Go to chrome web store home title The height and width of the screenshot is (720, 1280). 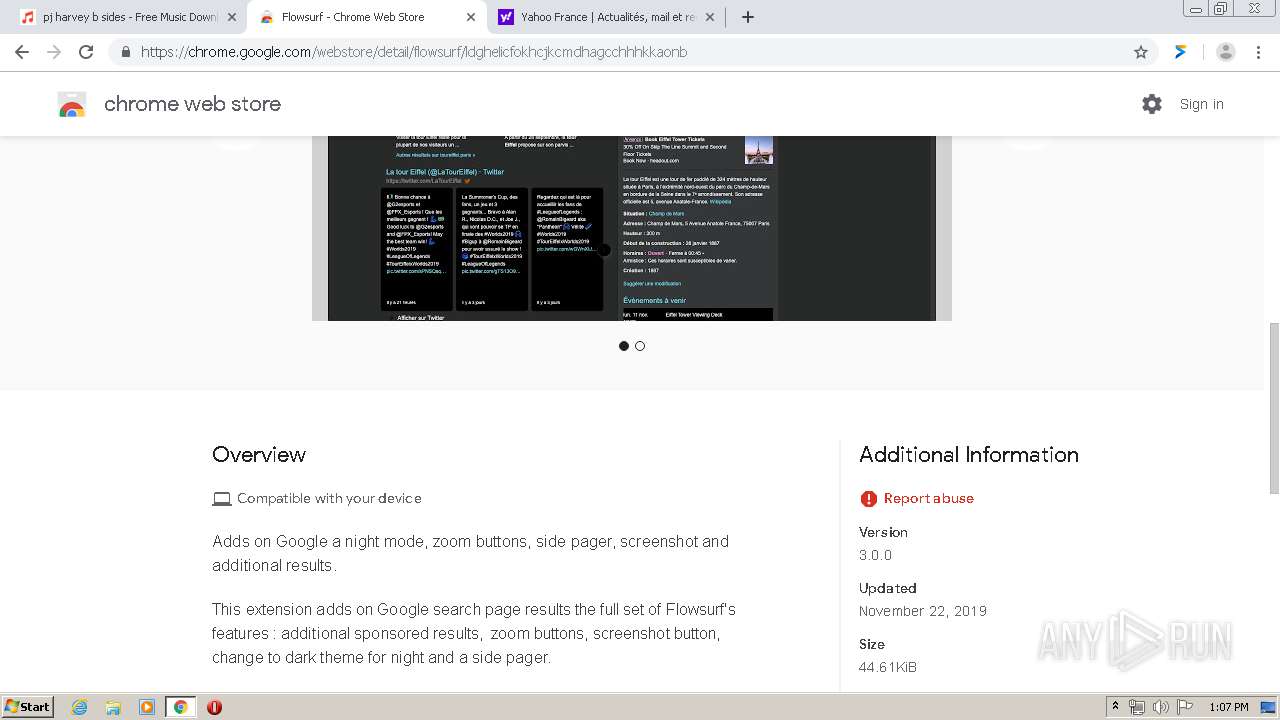[x=192, y=104]
